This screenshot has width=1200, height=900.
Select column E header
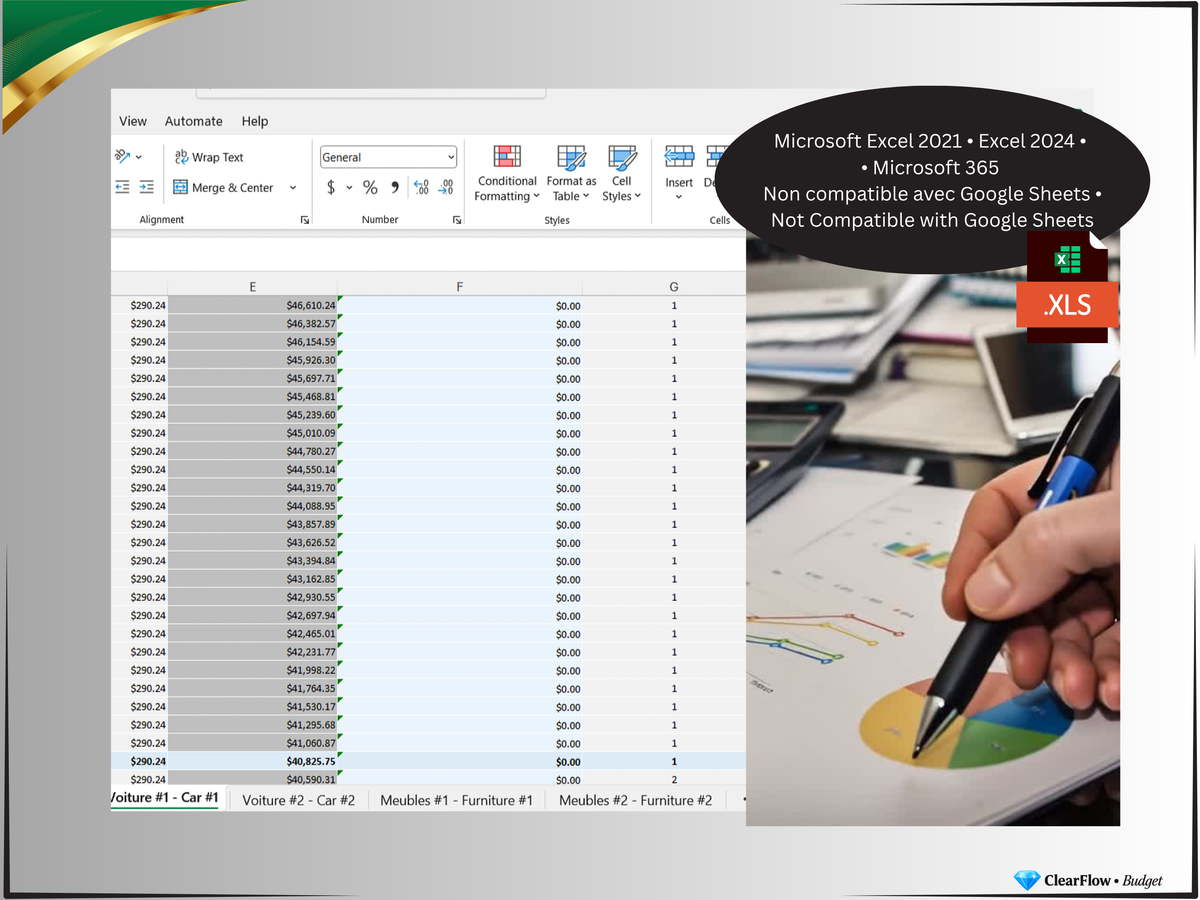click(253, 287)
